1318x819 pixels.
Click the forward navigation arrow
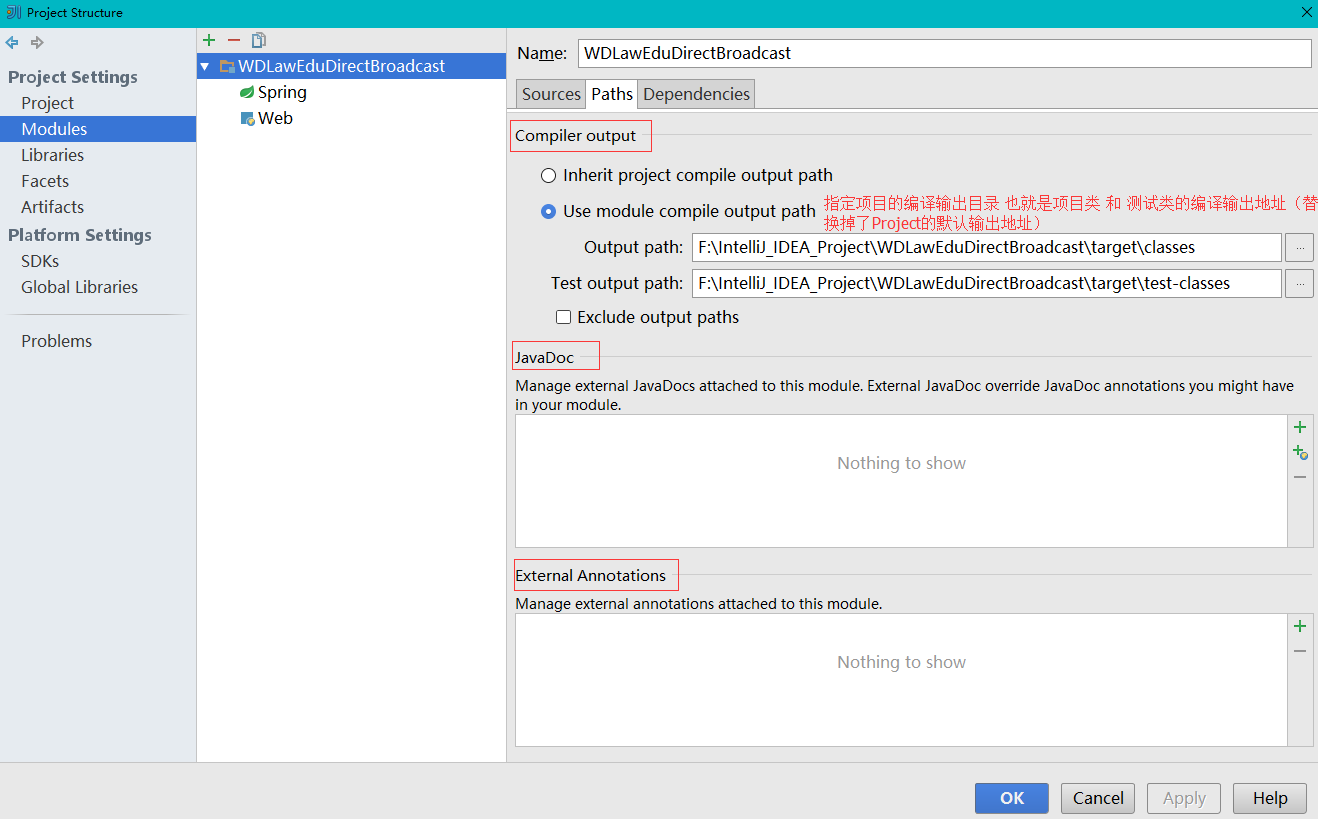coord(37,42)
